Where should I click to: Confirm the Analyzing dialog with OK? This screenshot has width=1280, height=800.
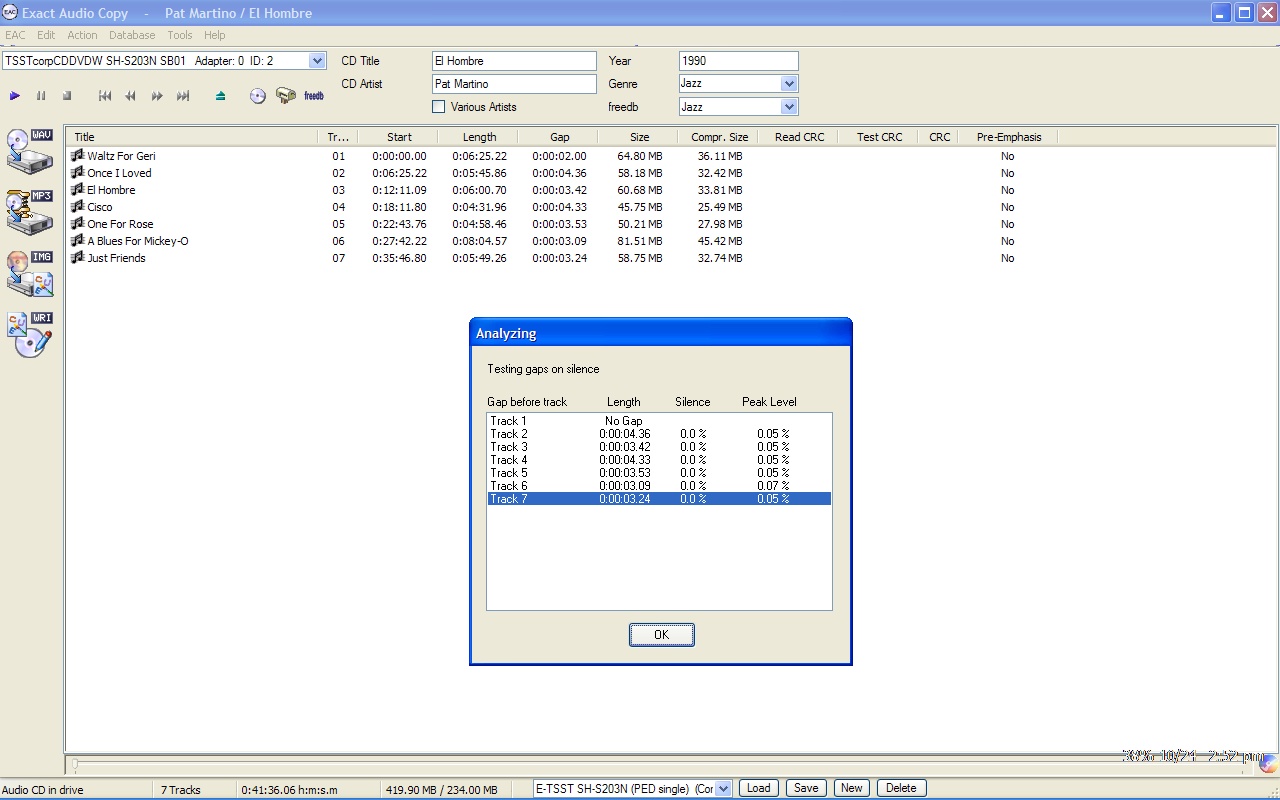661,635
